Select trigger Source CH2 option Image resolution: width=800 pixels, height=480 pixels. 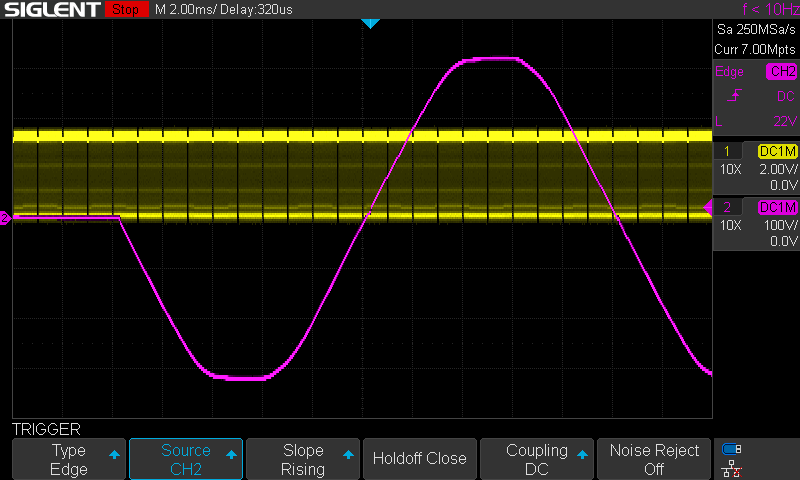(x=186, y=459)
